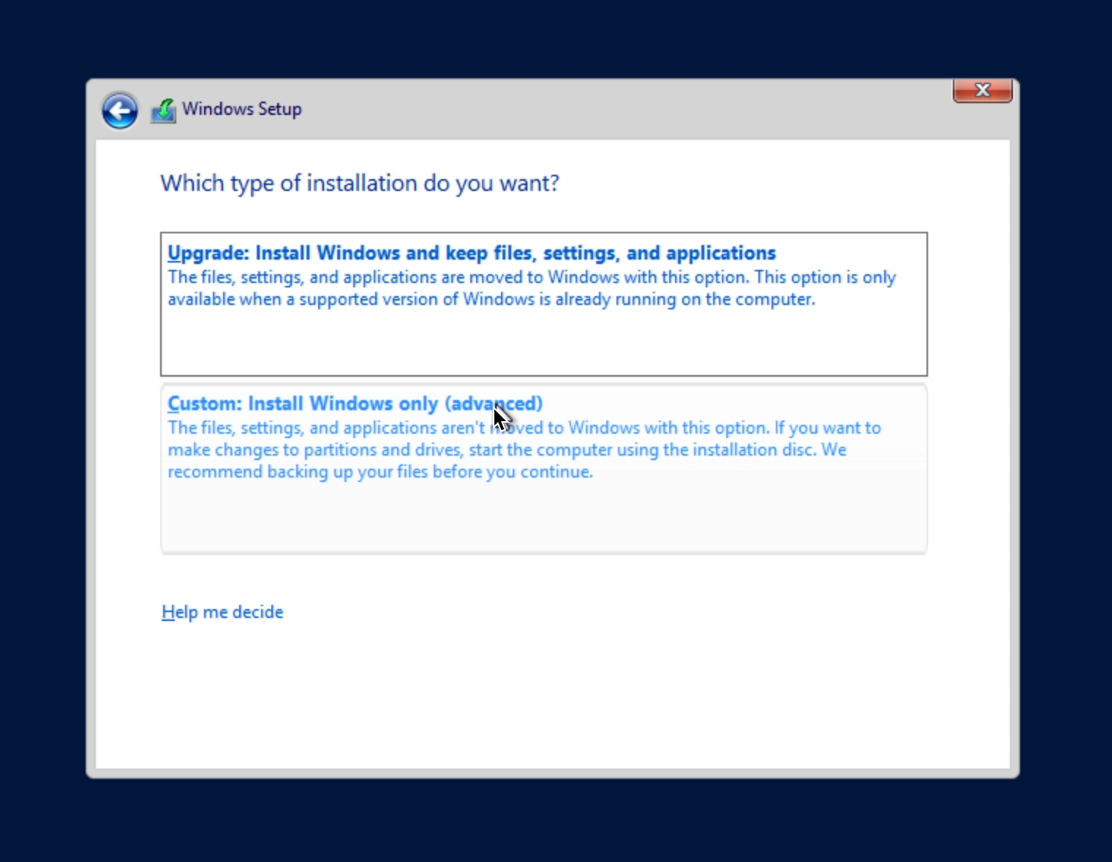Select the Upgrade installation option heading

pos(471,253)
